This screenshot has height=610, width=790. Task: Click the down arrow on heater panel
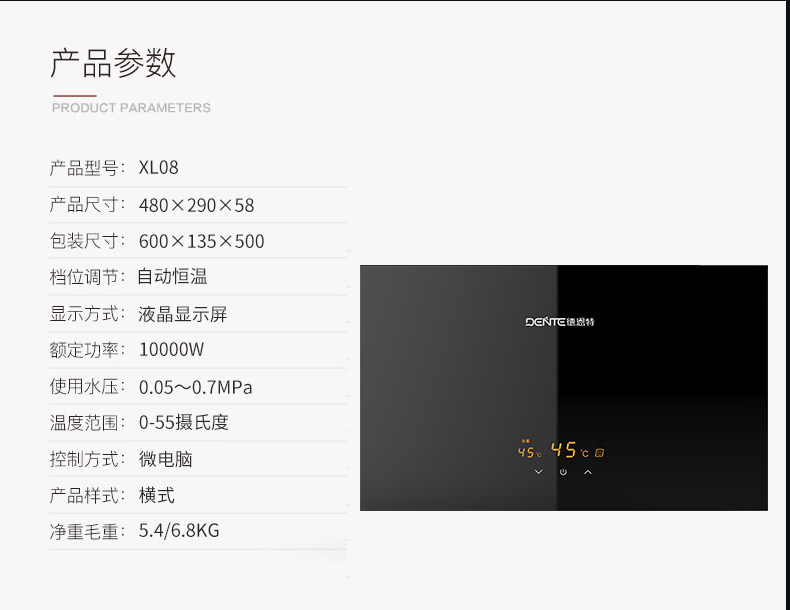click(x=539, y=472)
